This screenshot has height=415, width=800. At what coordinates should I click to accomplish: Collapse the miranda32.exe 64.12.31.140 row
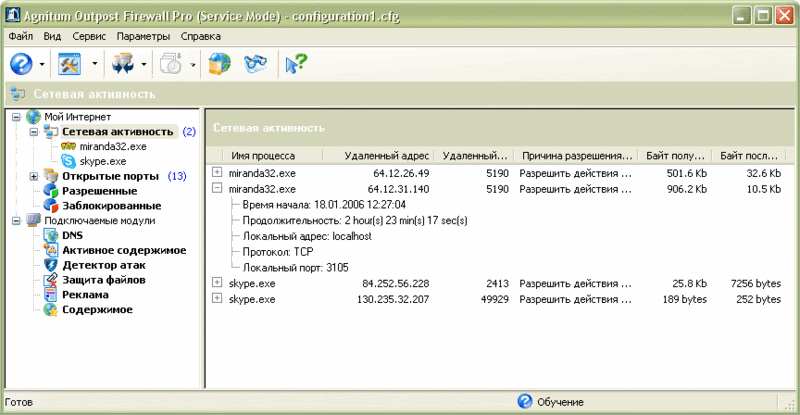217,188
